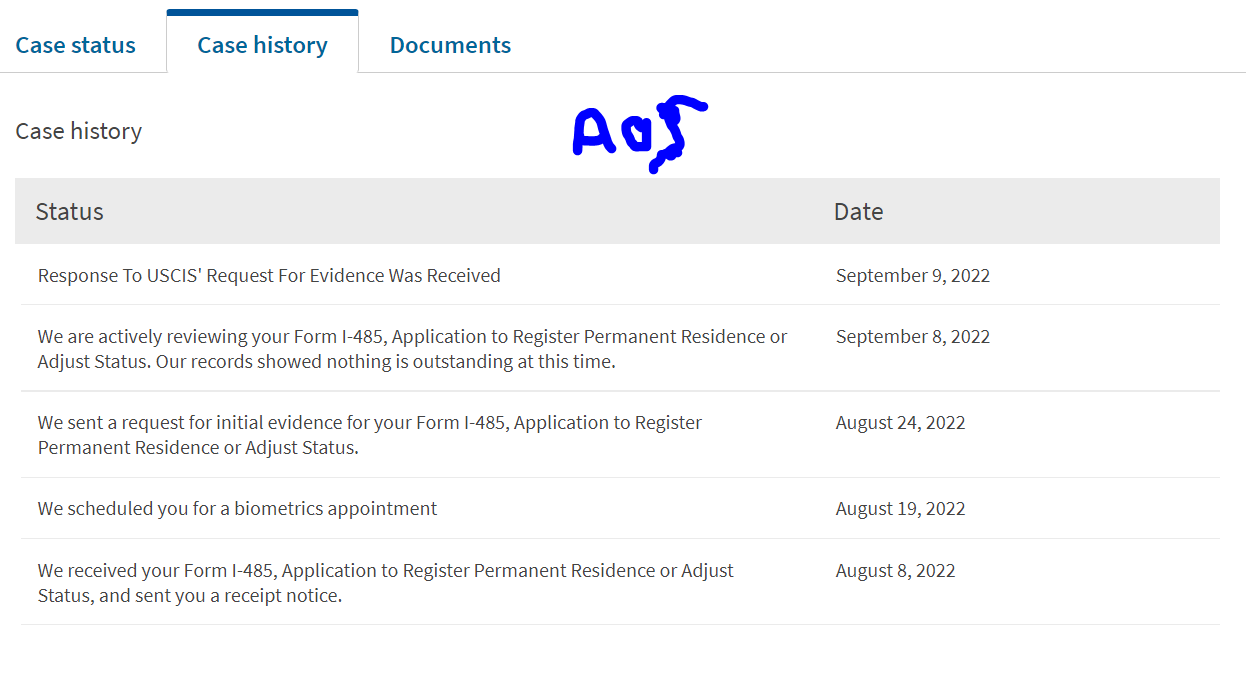Viewport: 1246px width, 673px height.
Task: Click the August 24, 2022 date
Action: click(x=901, y=422)
